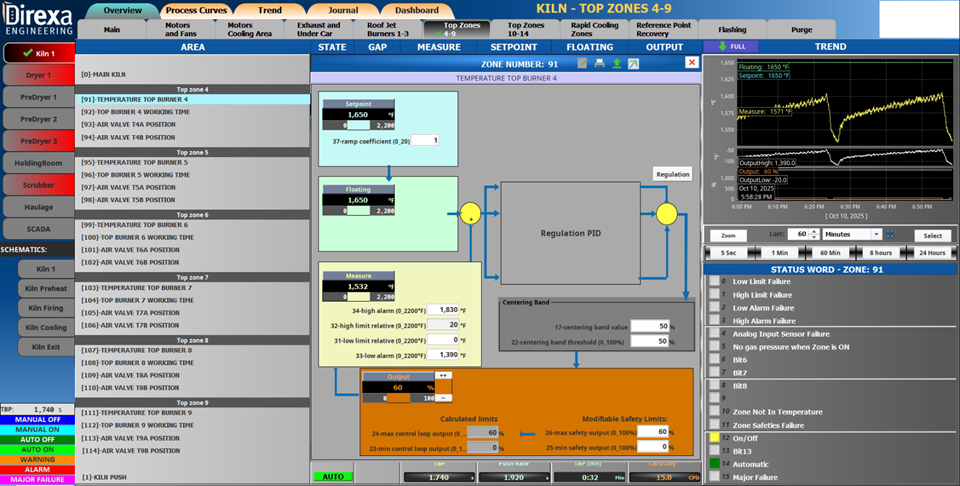Click the right yellow summing junction circle
Screen dimensions: 960x486
coord(667,214)
